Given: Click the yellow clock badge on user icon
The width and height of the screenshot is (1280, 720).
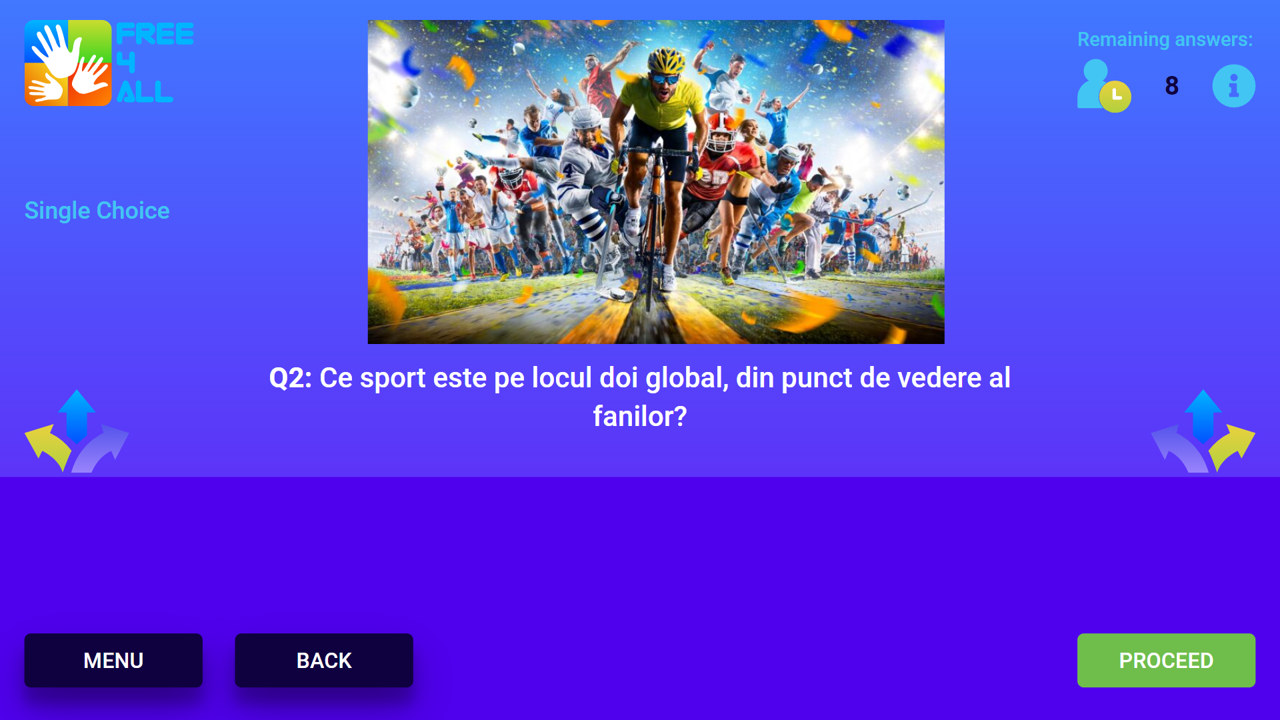Looking at the screenshot, I should click(1116, 96).
